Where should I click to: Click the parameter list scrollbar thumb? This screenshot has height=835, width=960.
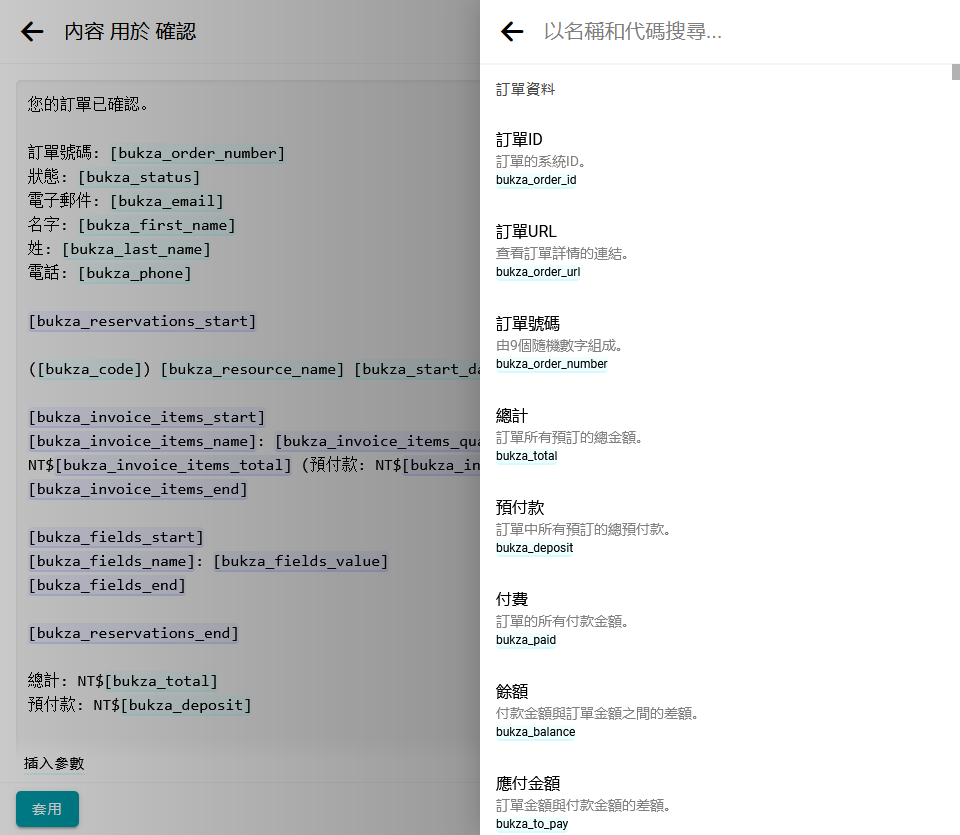pyautogui.click(x=954, y=72)
